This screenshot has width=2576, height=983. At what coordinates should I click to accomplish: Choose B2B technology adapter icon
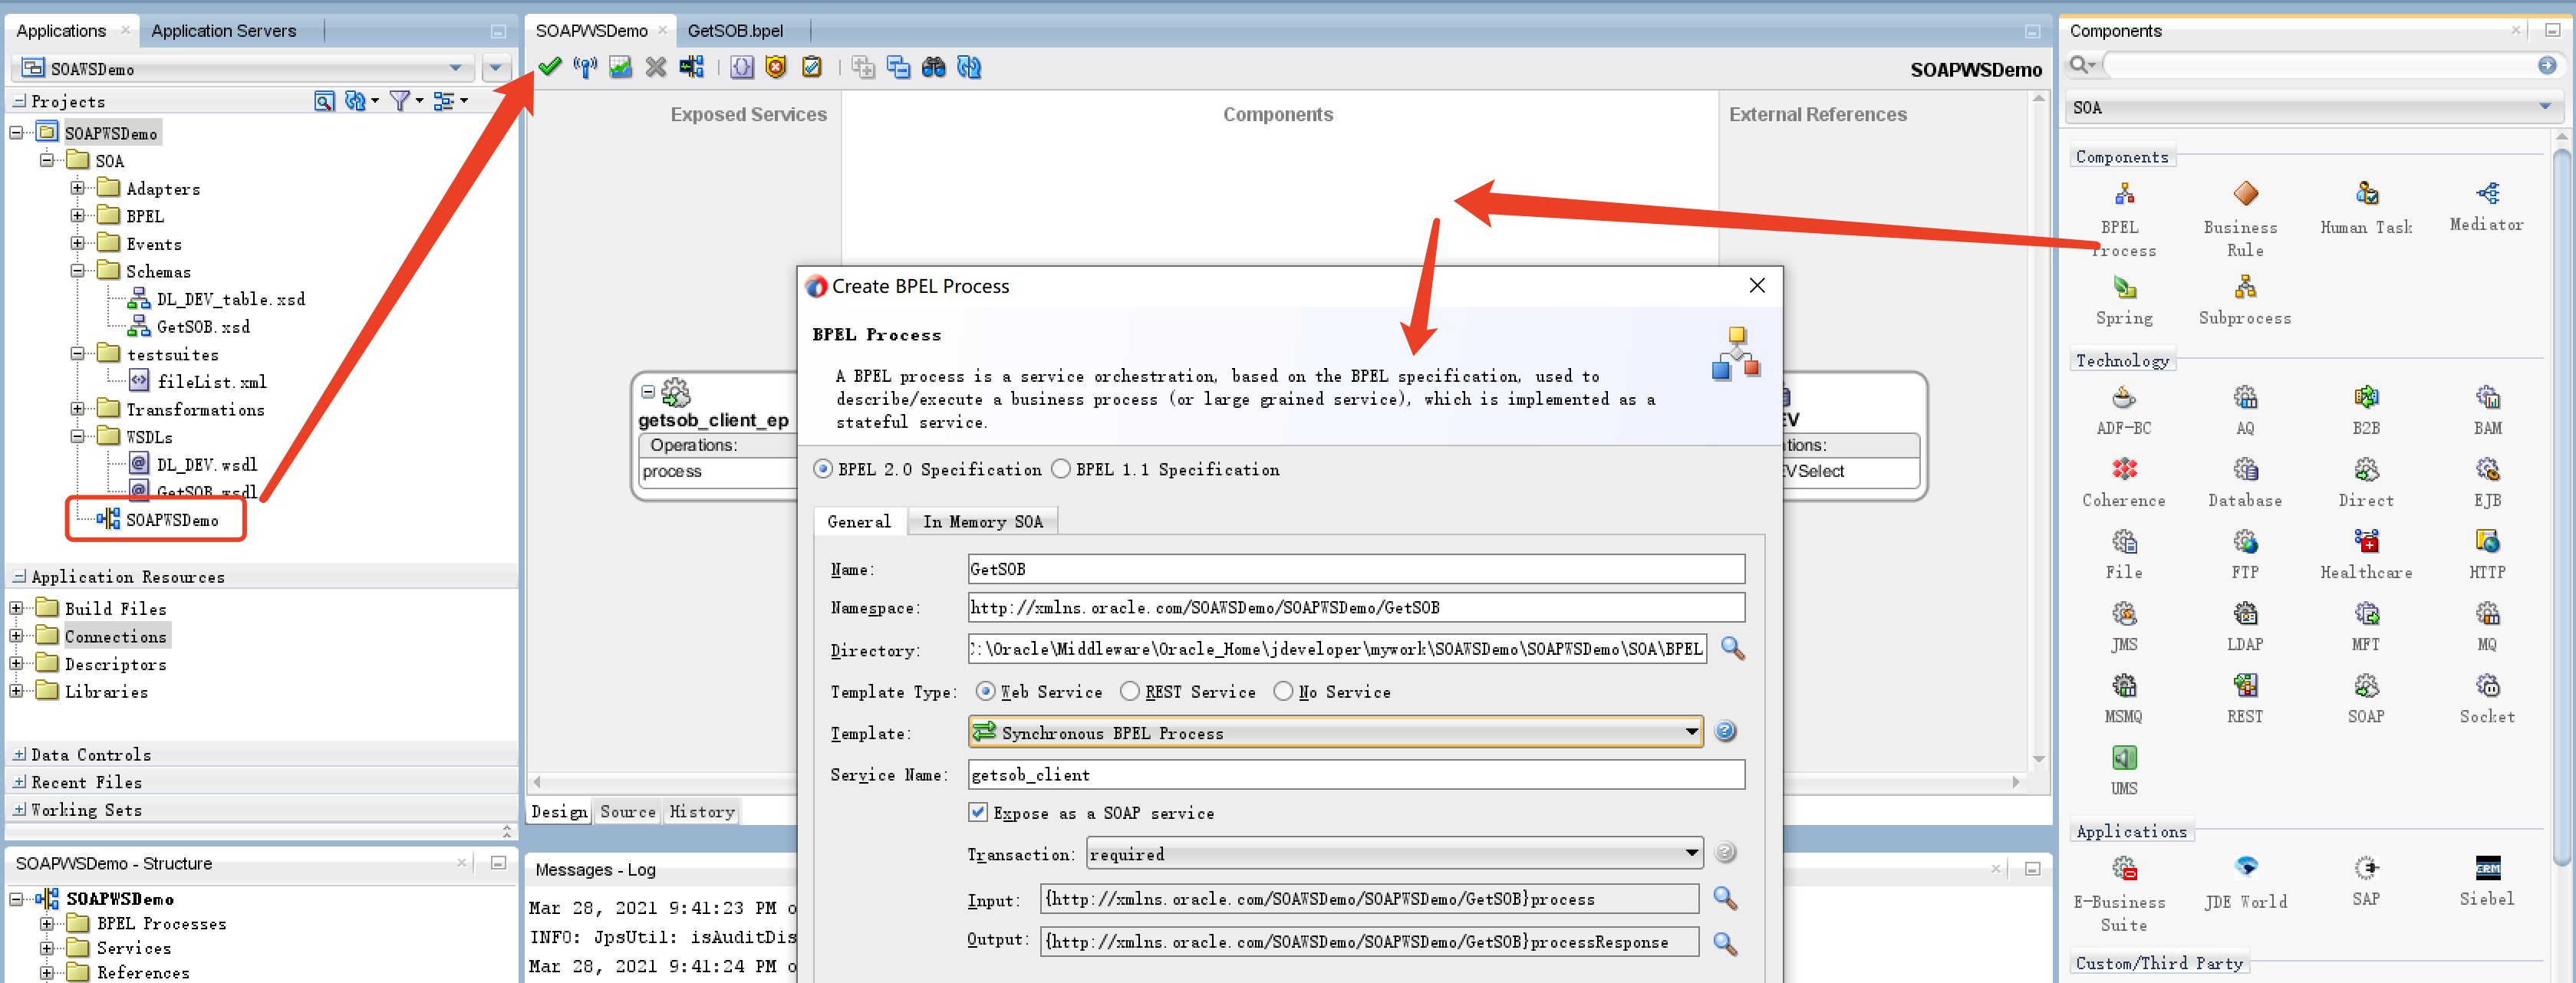(x=2366, y=398)
